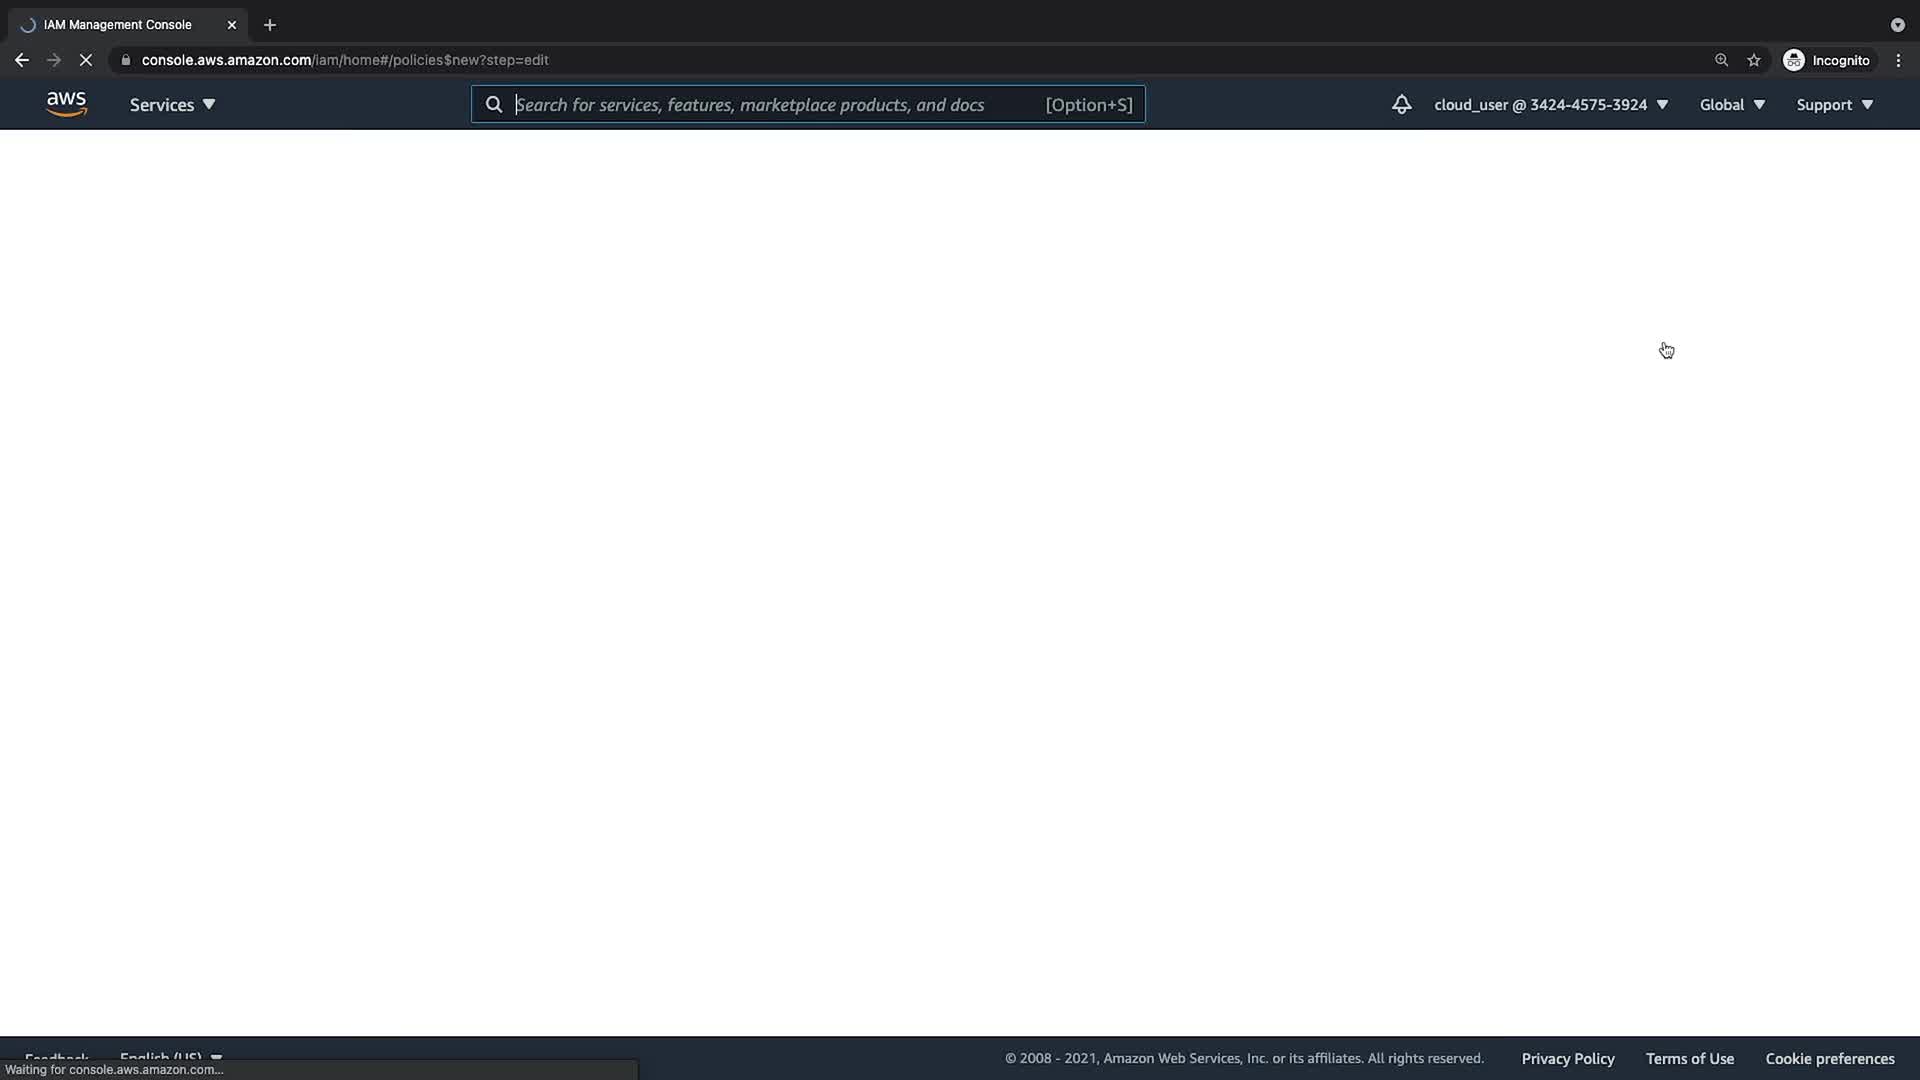The width and height of the screenshot is (1920, 1080).
Task: Bookmark this page with the star icon
Action: coord(1753,60)
